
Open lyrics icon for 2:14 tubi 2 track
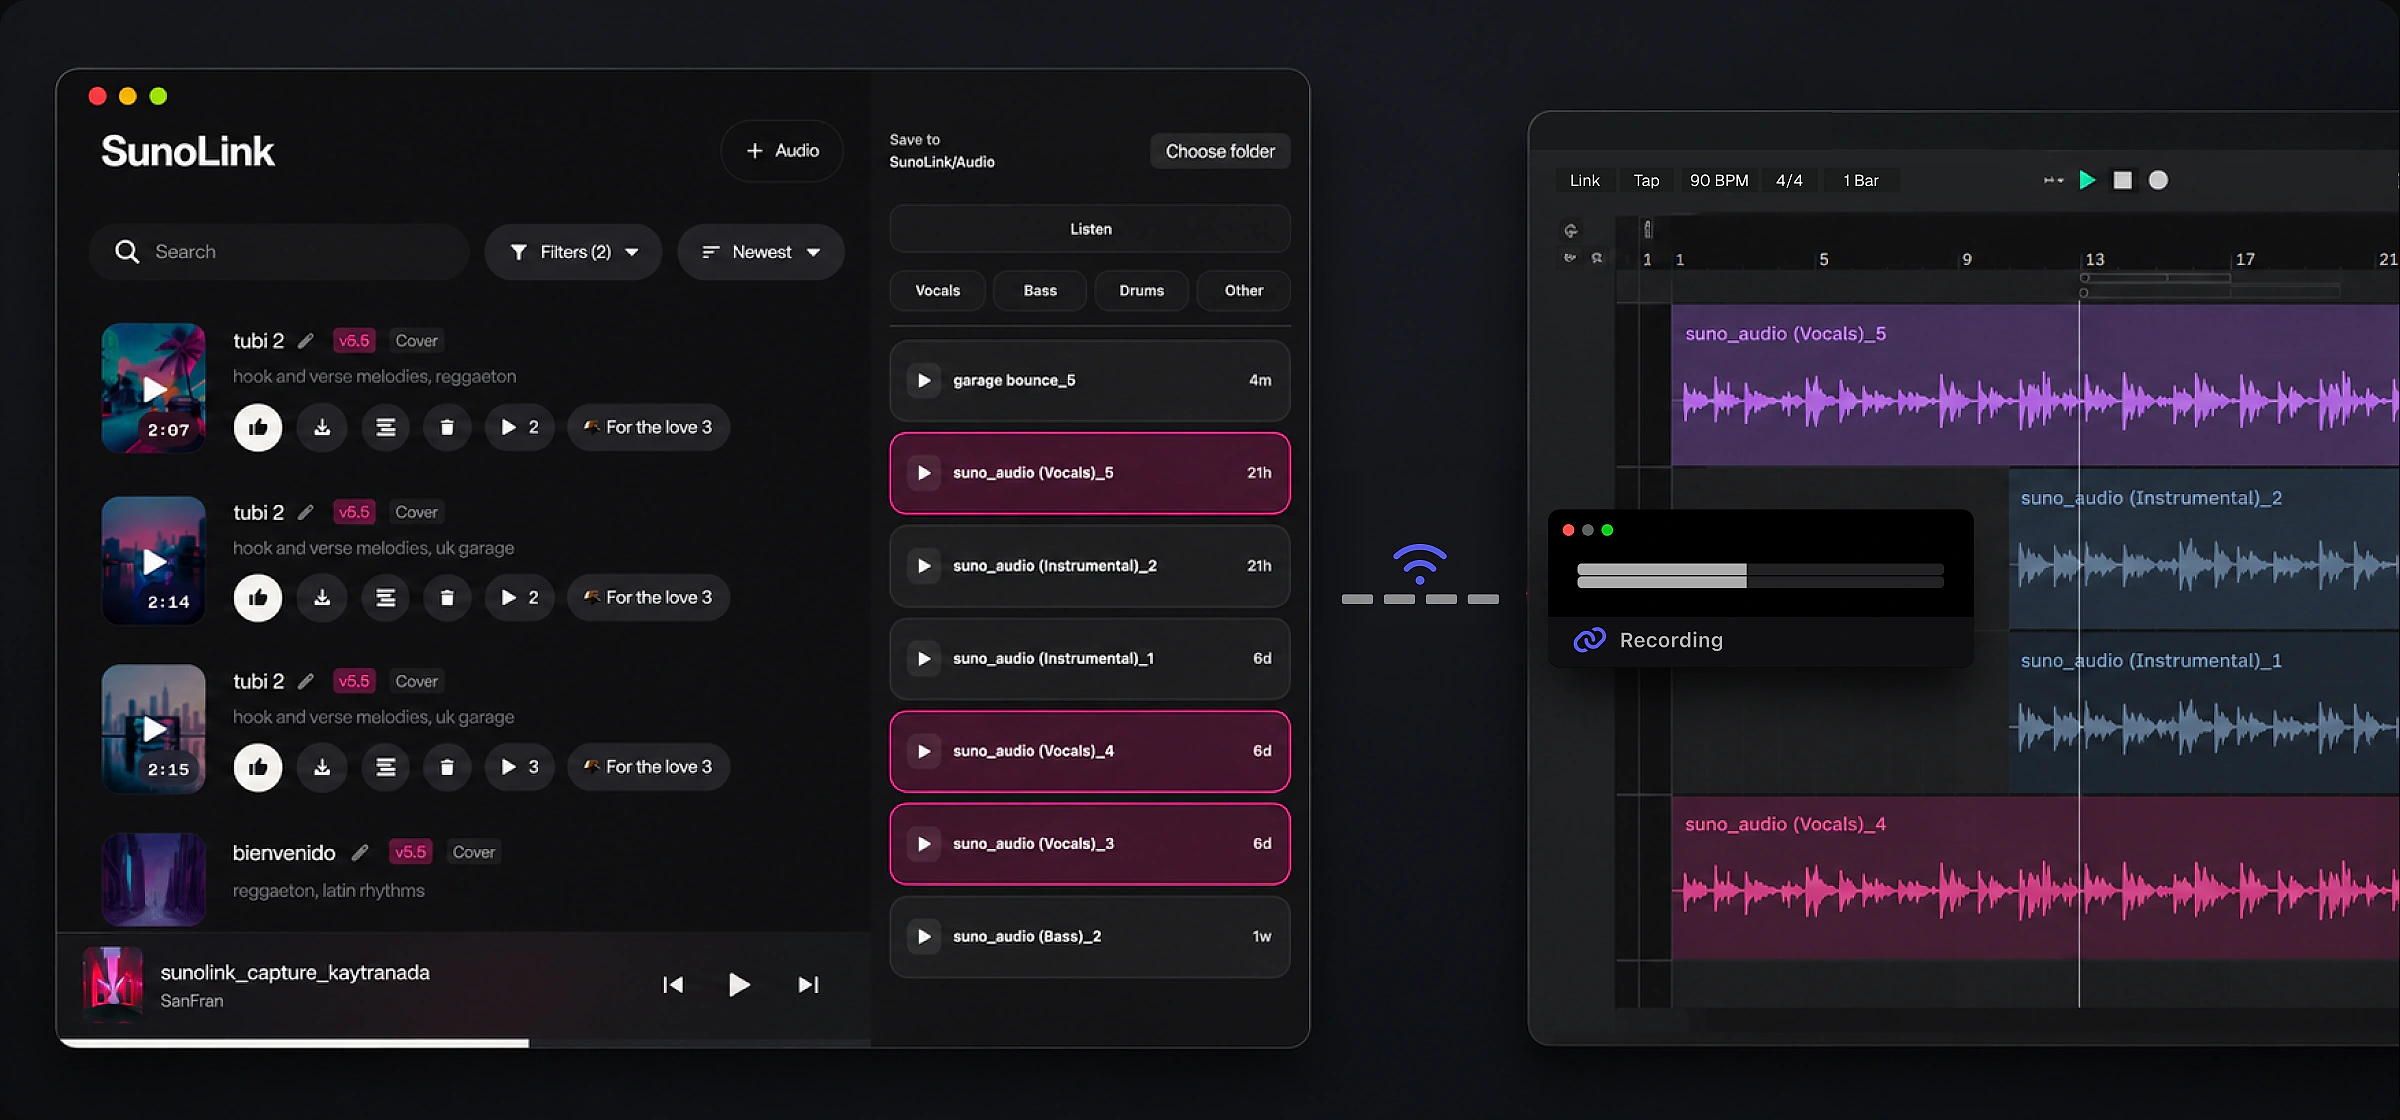click(x=385, y=598)
